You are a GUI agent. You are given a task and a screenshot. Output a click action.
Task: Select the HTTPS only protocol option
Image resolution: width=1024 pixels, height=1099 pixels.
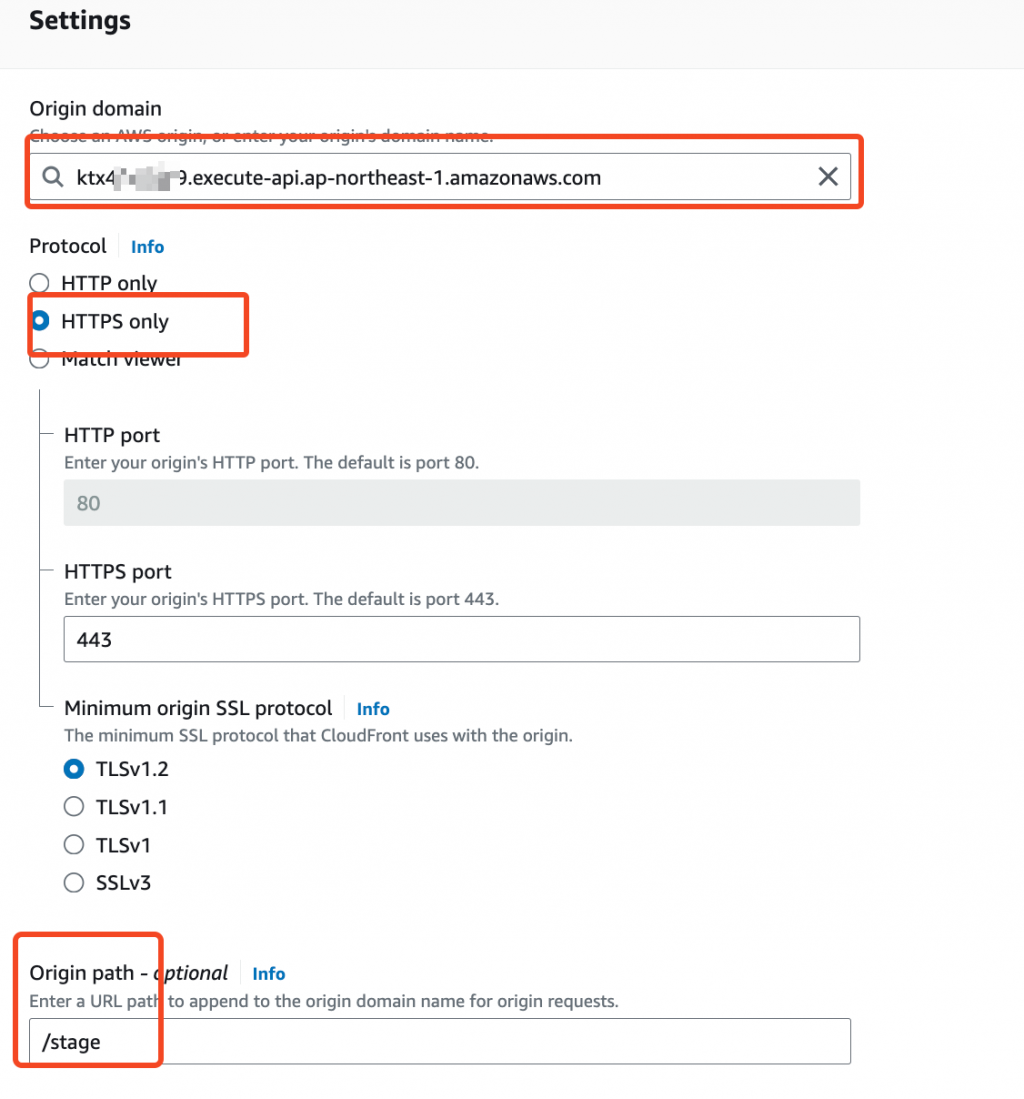point(41,321)
